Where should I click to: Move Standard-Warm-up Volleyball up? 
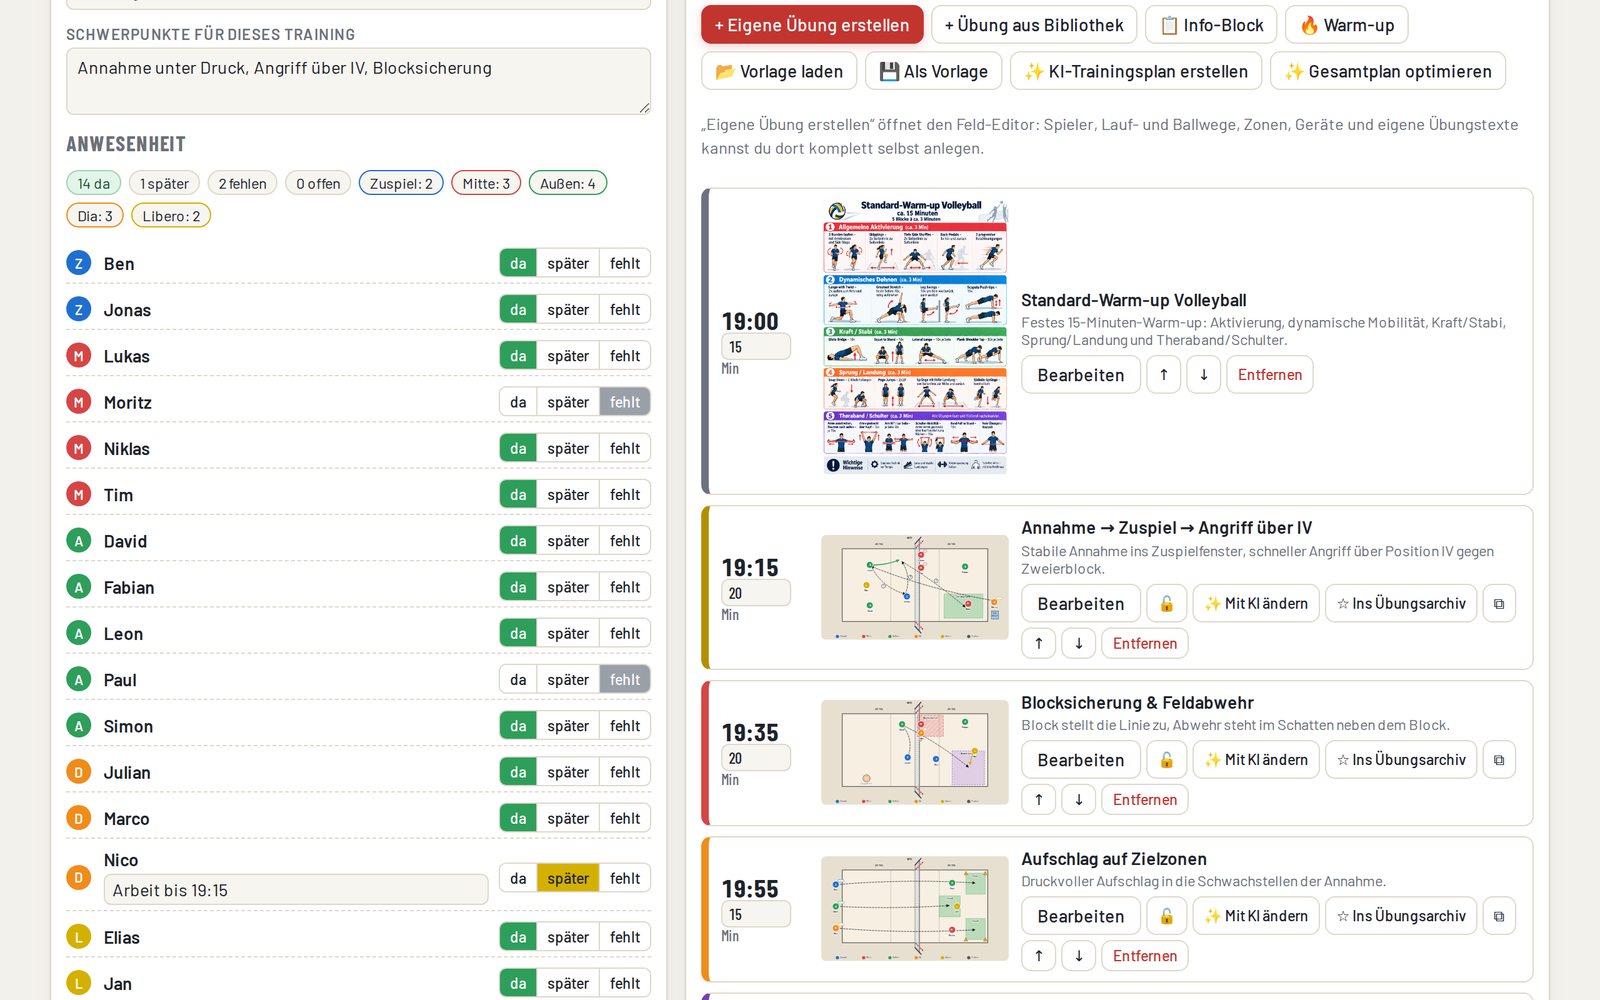coord(1164,375)
